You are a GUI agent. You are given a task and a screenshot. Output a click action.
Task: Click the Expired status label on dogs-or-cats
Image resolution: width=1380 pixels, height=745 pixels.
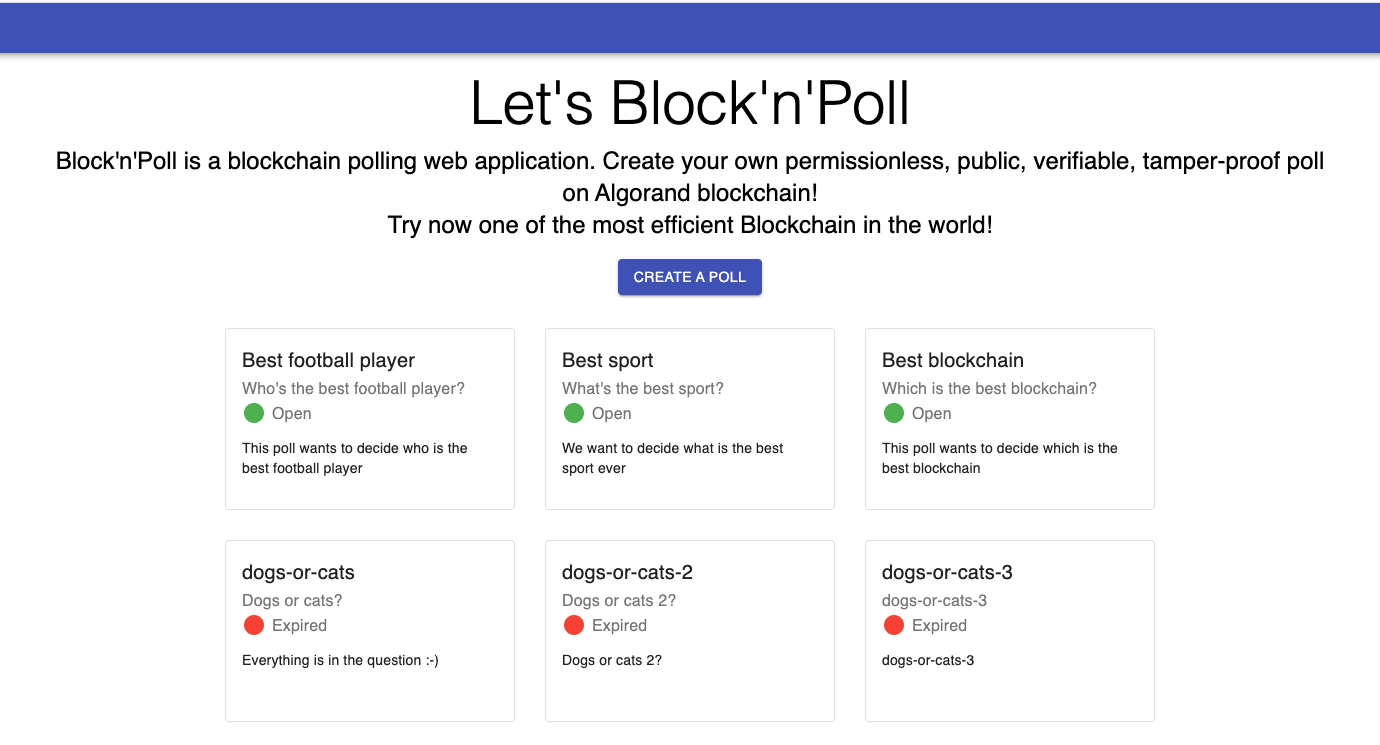coord(298,625)
